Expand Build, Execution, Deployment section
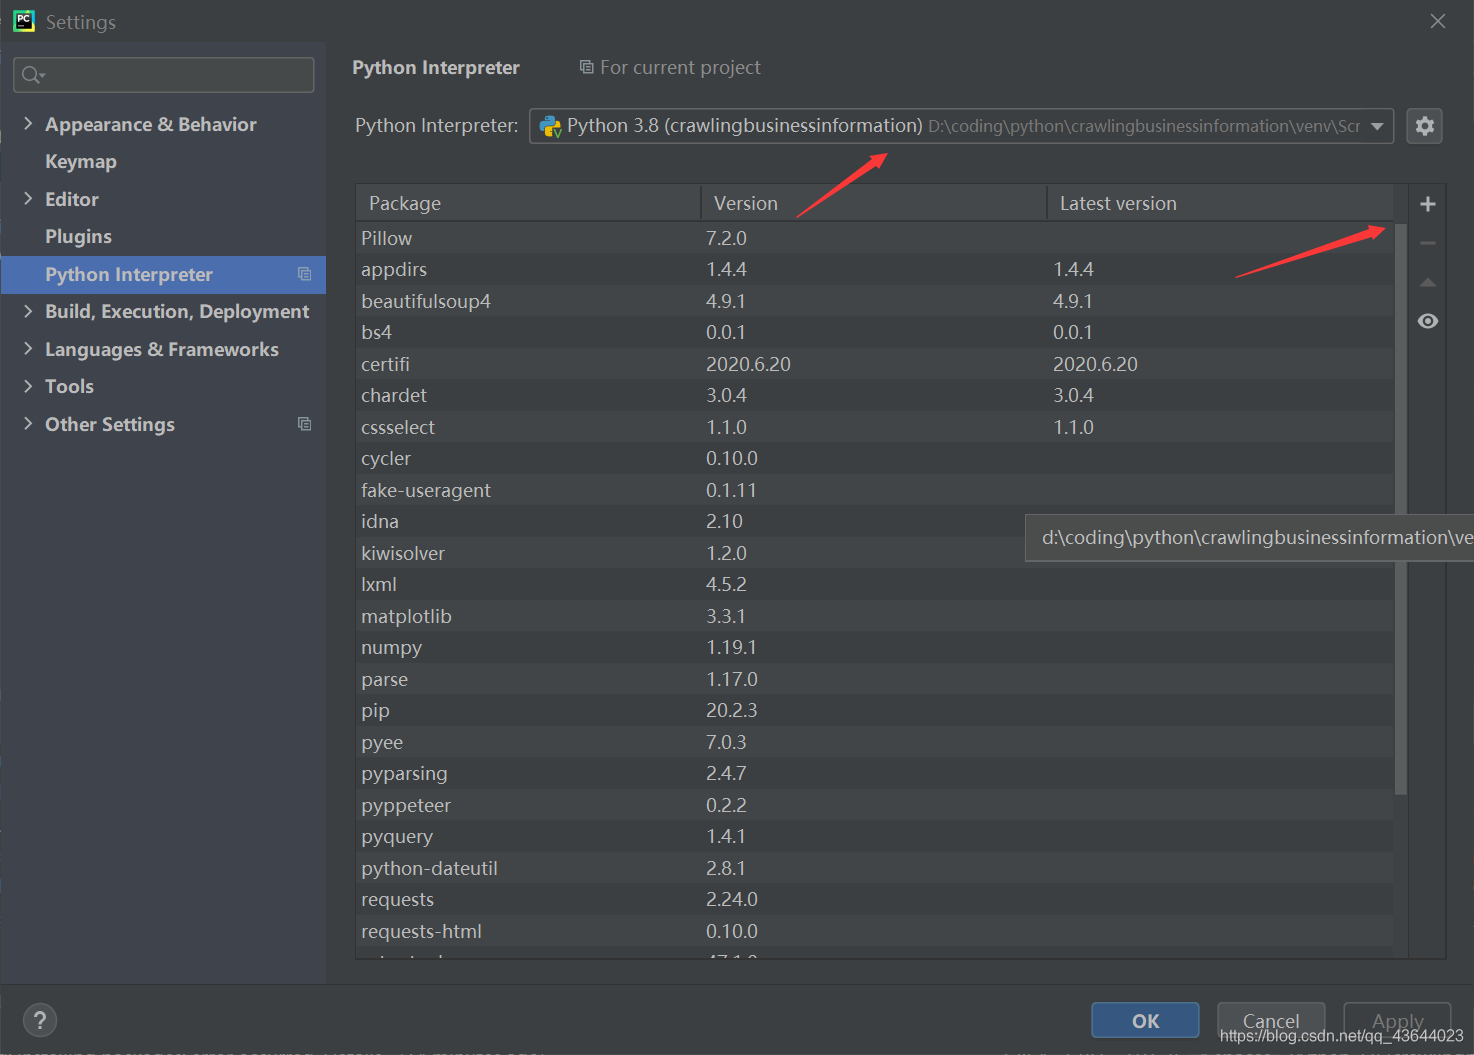 [28, 311]
